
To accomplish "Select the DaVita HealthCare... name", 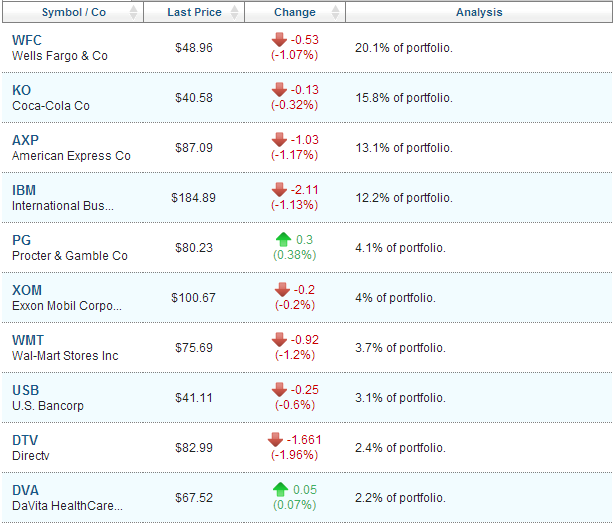I will tap(67, 506).
